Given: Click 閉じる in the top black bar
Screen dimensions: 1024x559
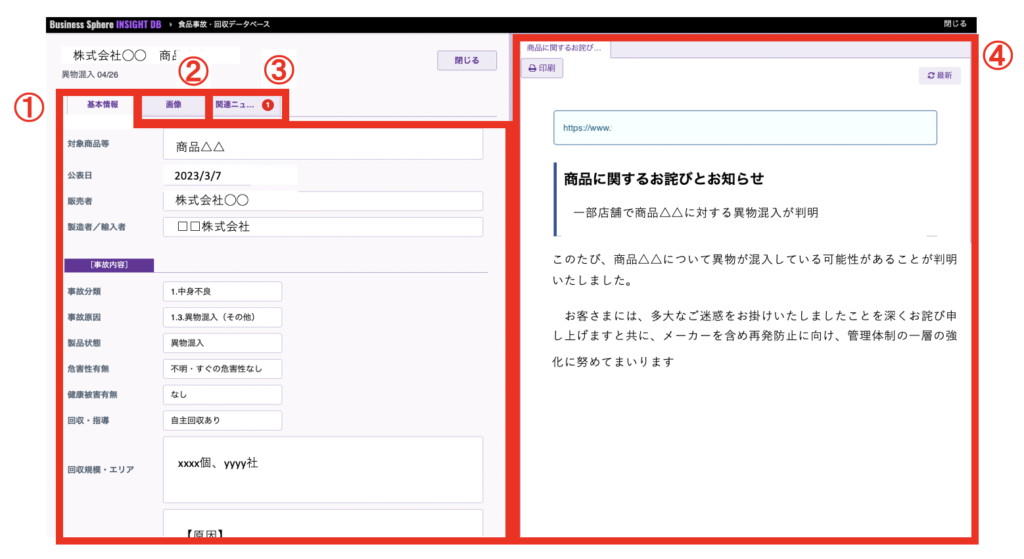Looking at the screenshot, I should [954, 24].
